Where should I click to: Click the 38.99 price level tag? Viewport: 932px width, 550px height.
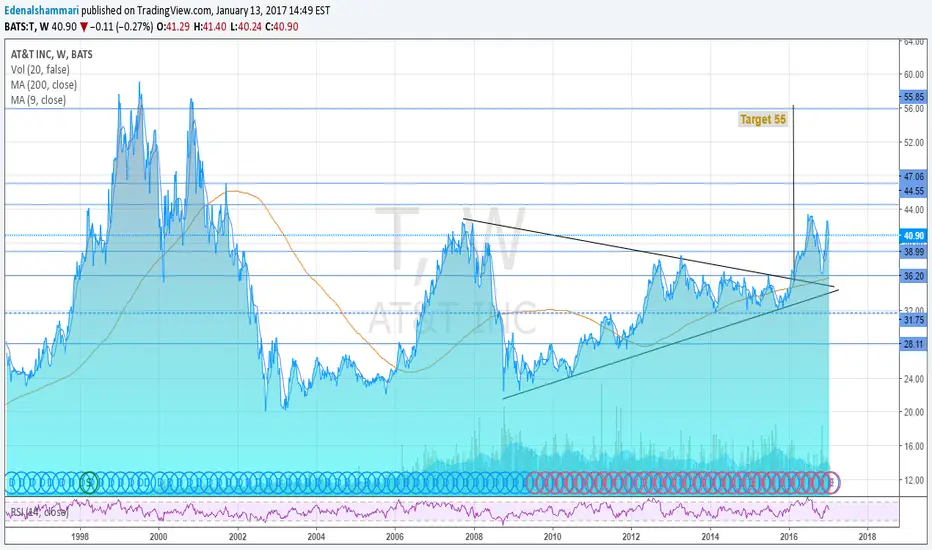(914, 252)
